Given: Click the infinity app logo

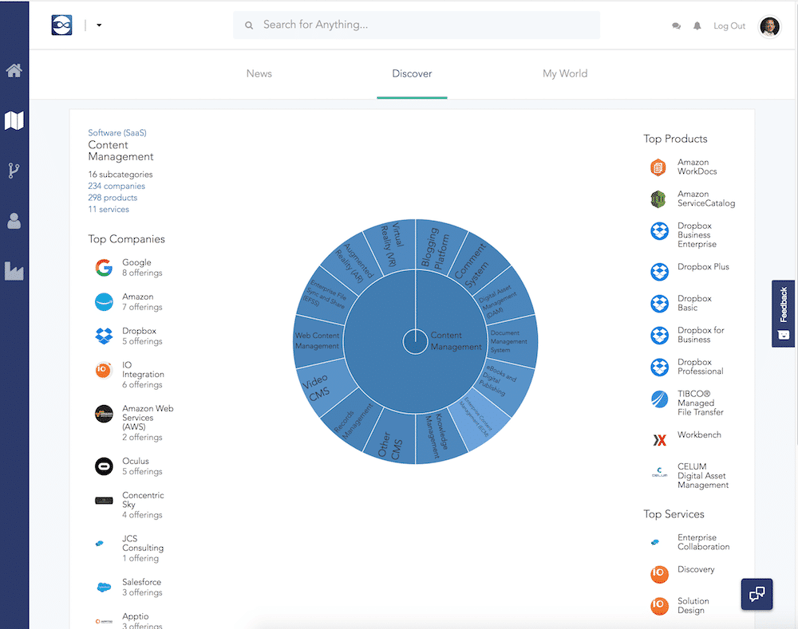Looking at the screenshot, I should click(x=62, y=25).
